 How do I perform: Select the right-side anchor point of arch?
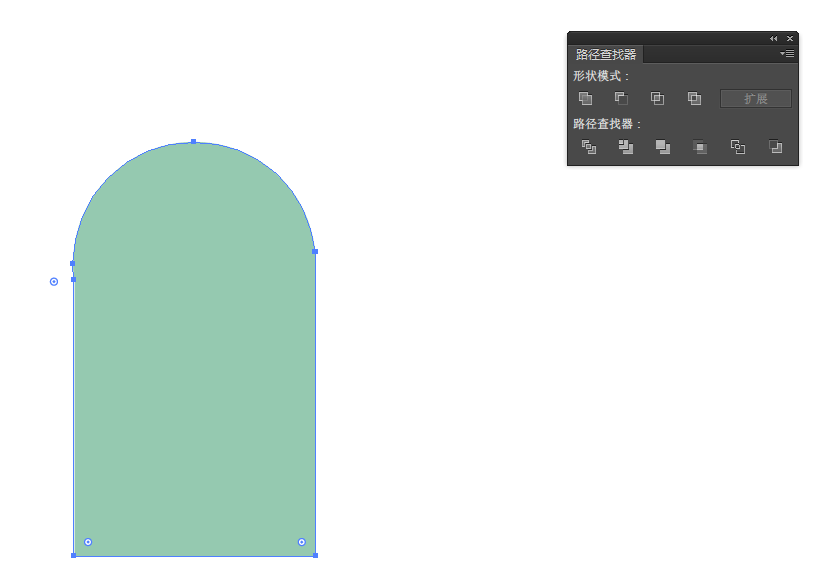point(315,251)
